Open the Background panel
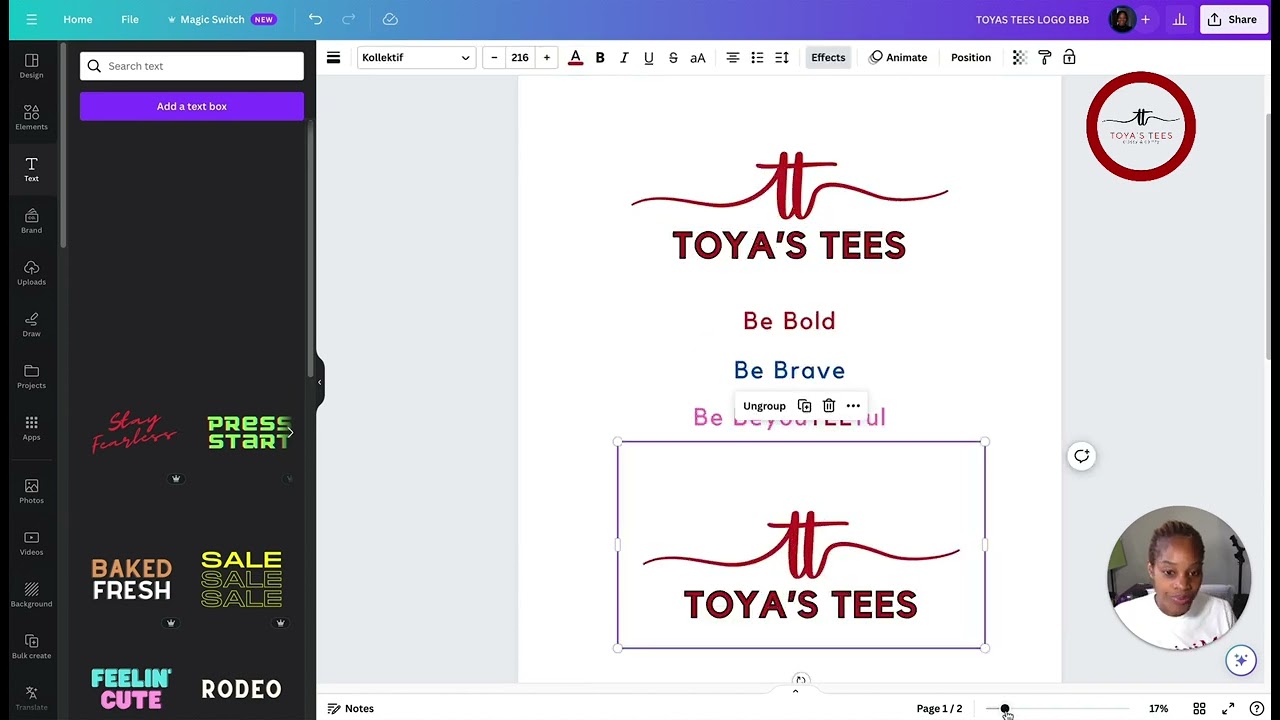Screen dimensions: 1280x720 32,595
